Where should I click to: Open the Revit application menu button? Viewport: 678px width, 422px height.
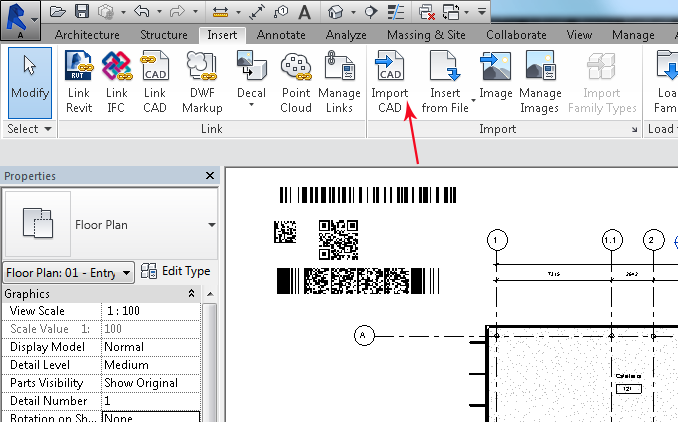(20, 20)
